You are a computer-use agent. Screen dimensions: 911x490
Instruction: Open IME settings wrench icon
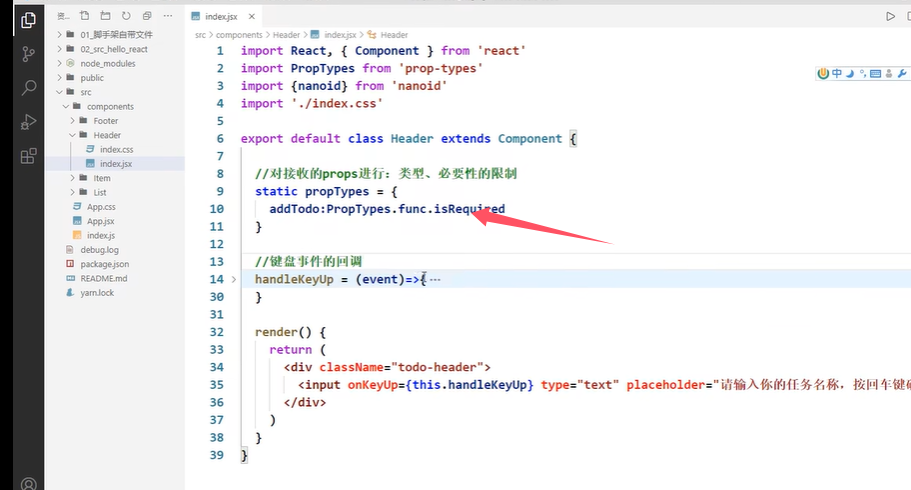[902, 73]
